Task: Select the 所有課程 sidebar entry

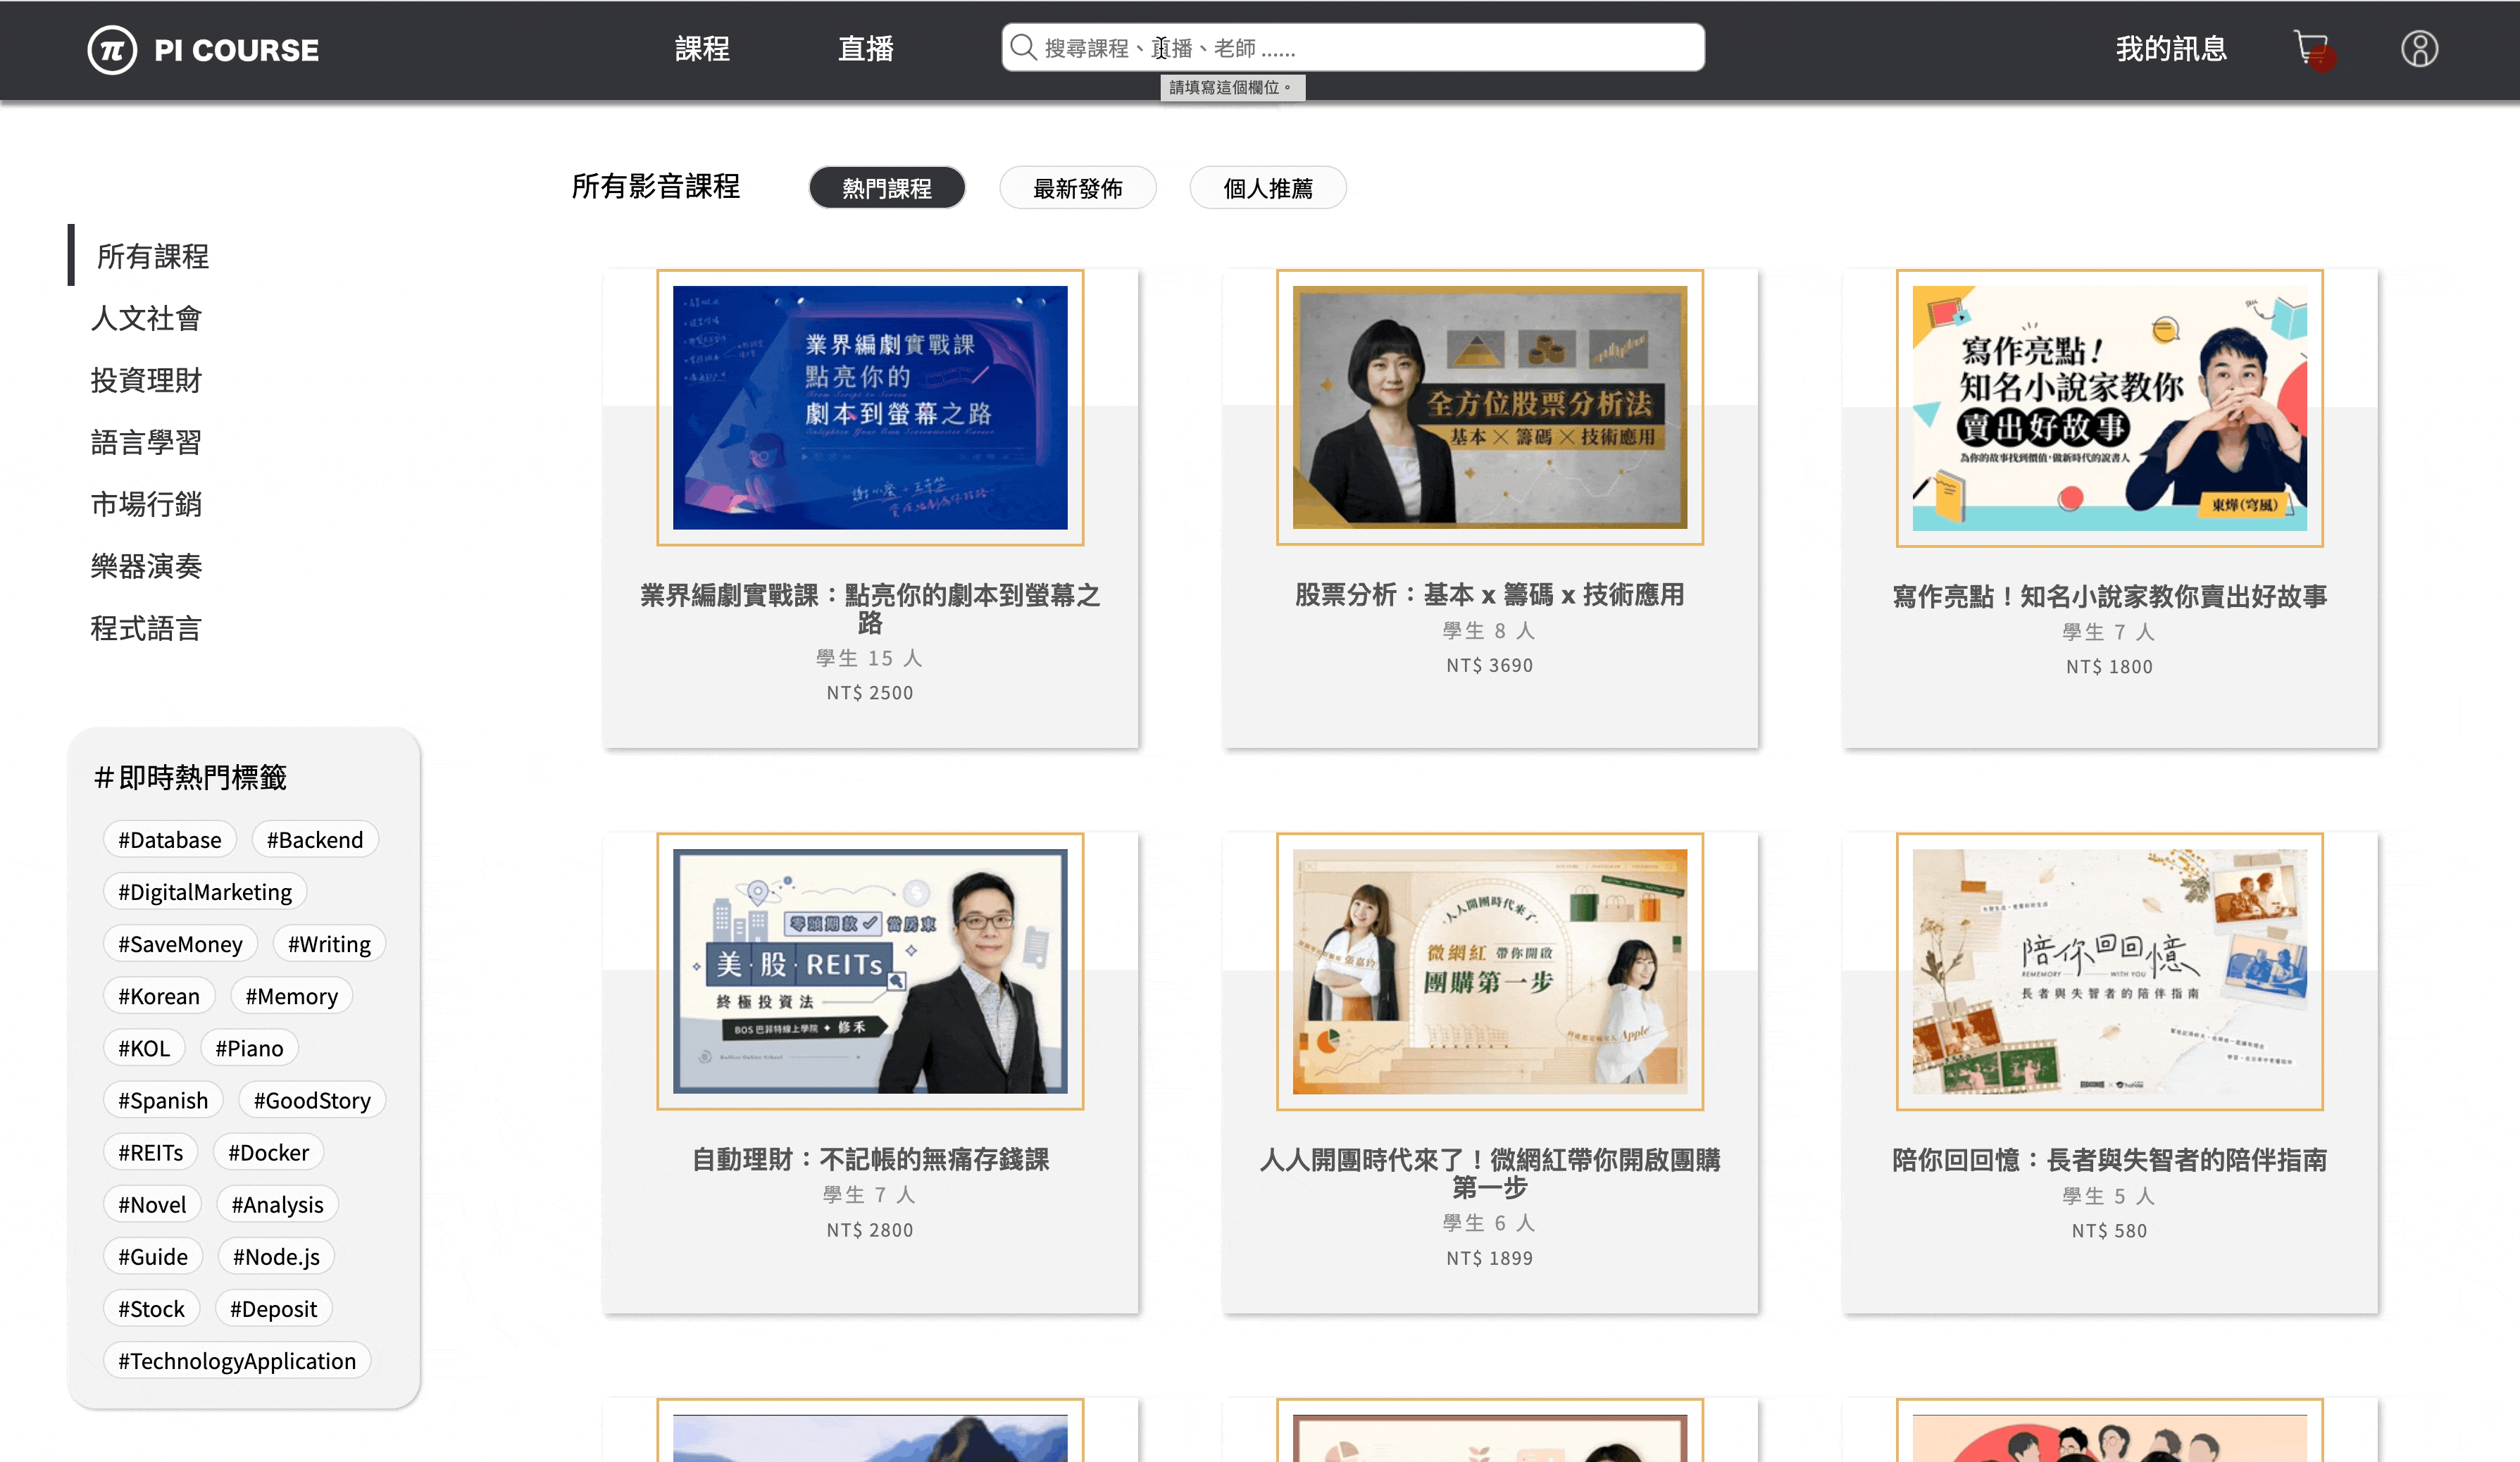Action: click(152, 257)
